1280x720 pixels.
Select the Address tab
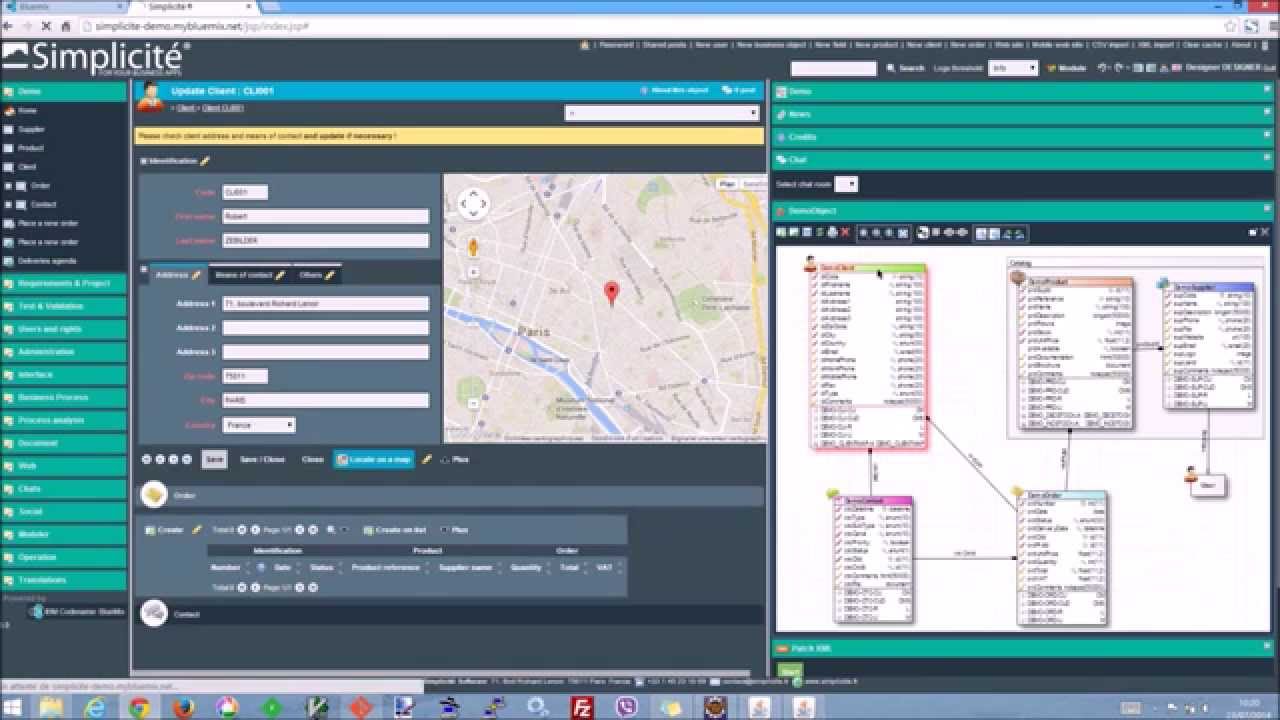176,274
